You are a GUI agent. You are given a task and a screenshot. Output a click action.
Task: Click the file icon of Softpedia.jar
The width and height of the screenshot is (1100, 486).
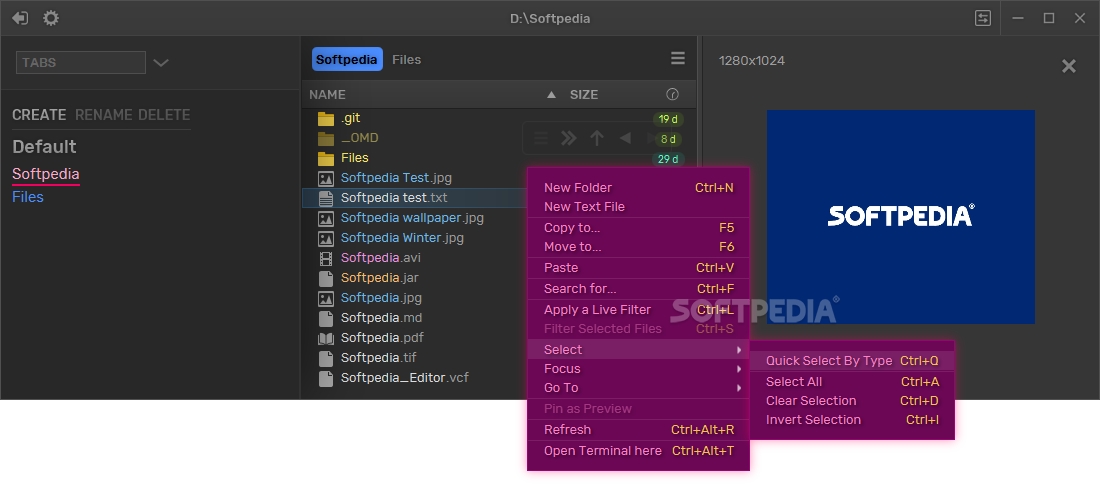pyautogui.click(x=326, y=278)
